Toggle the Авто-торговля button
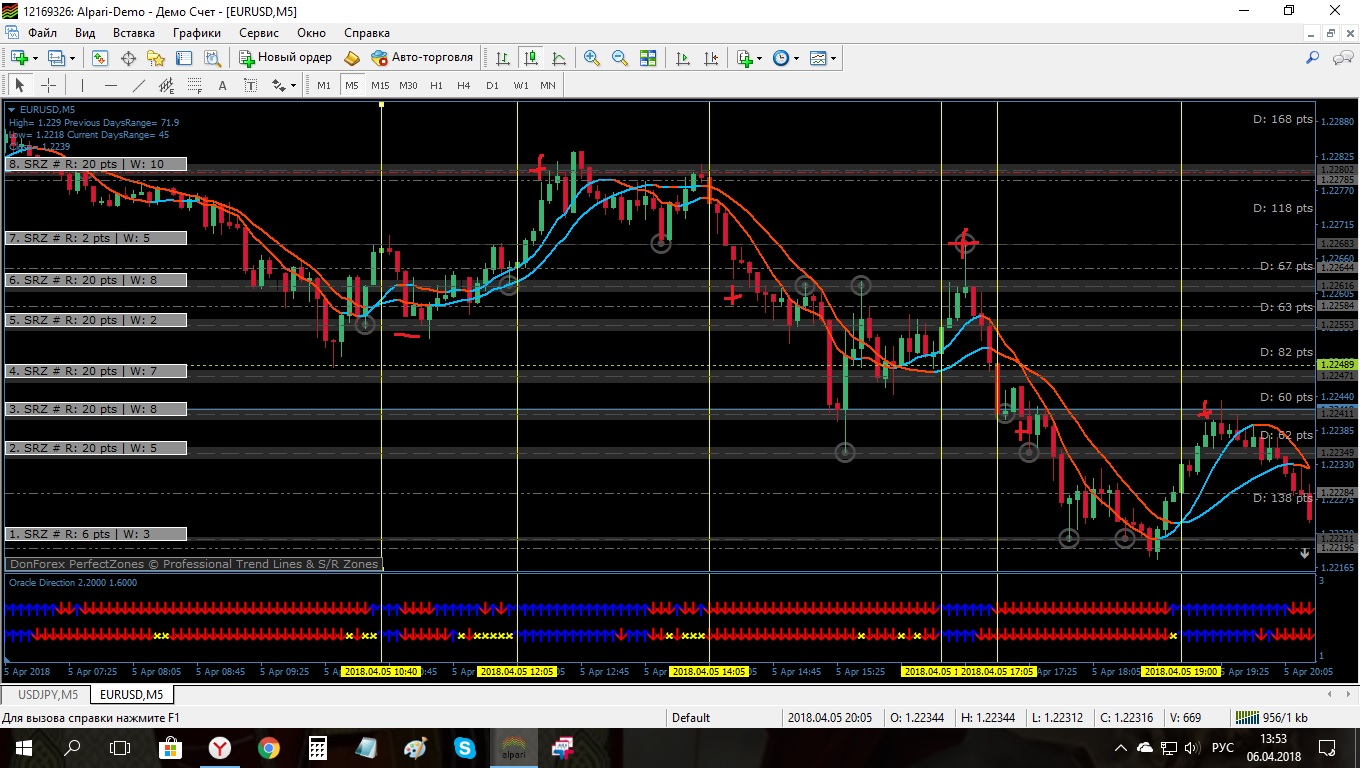Image resolution: width=1360 pixels, height=768 pixels. (x=422, y=58)
